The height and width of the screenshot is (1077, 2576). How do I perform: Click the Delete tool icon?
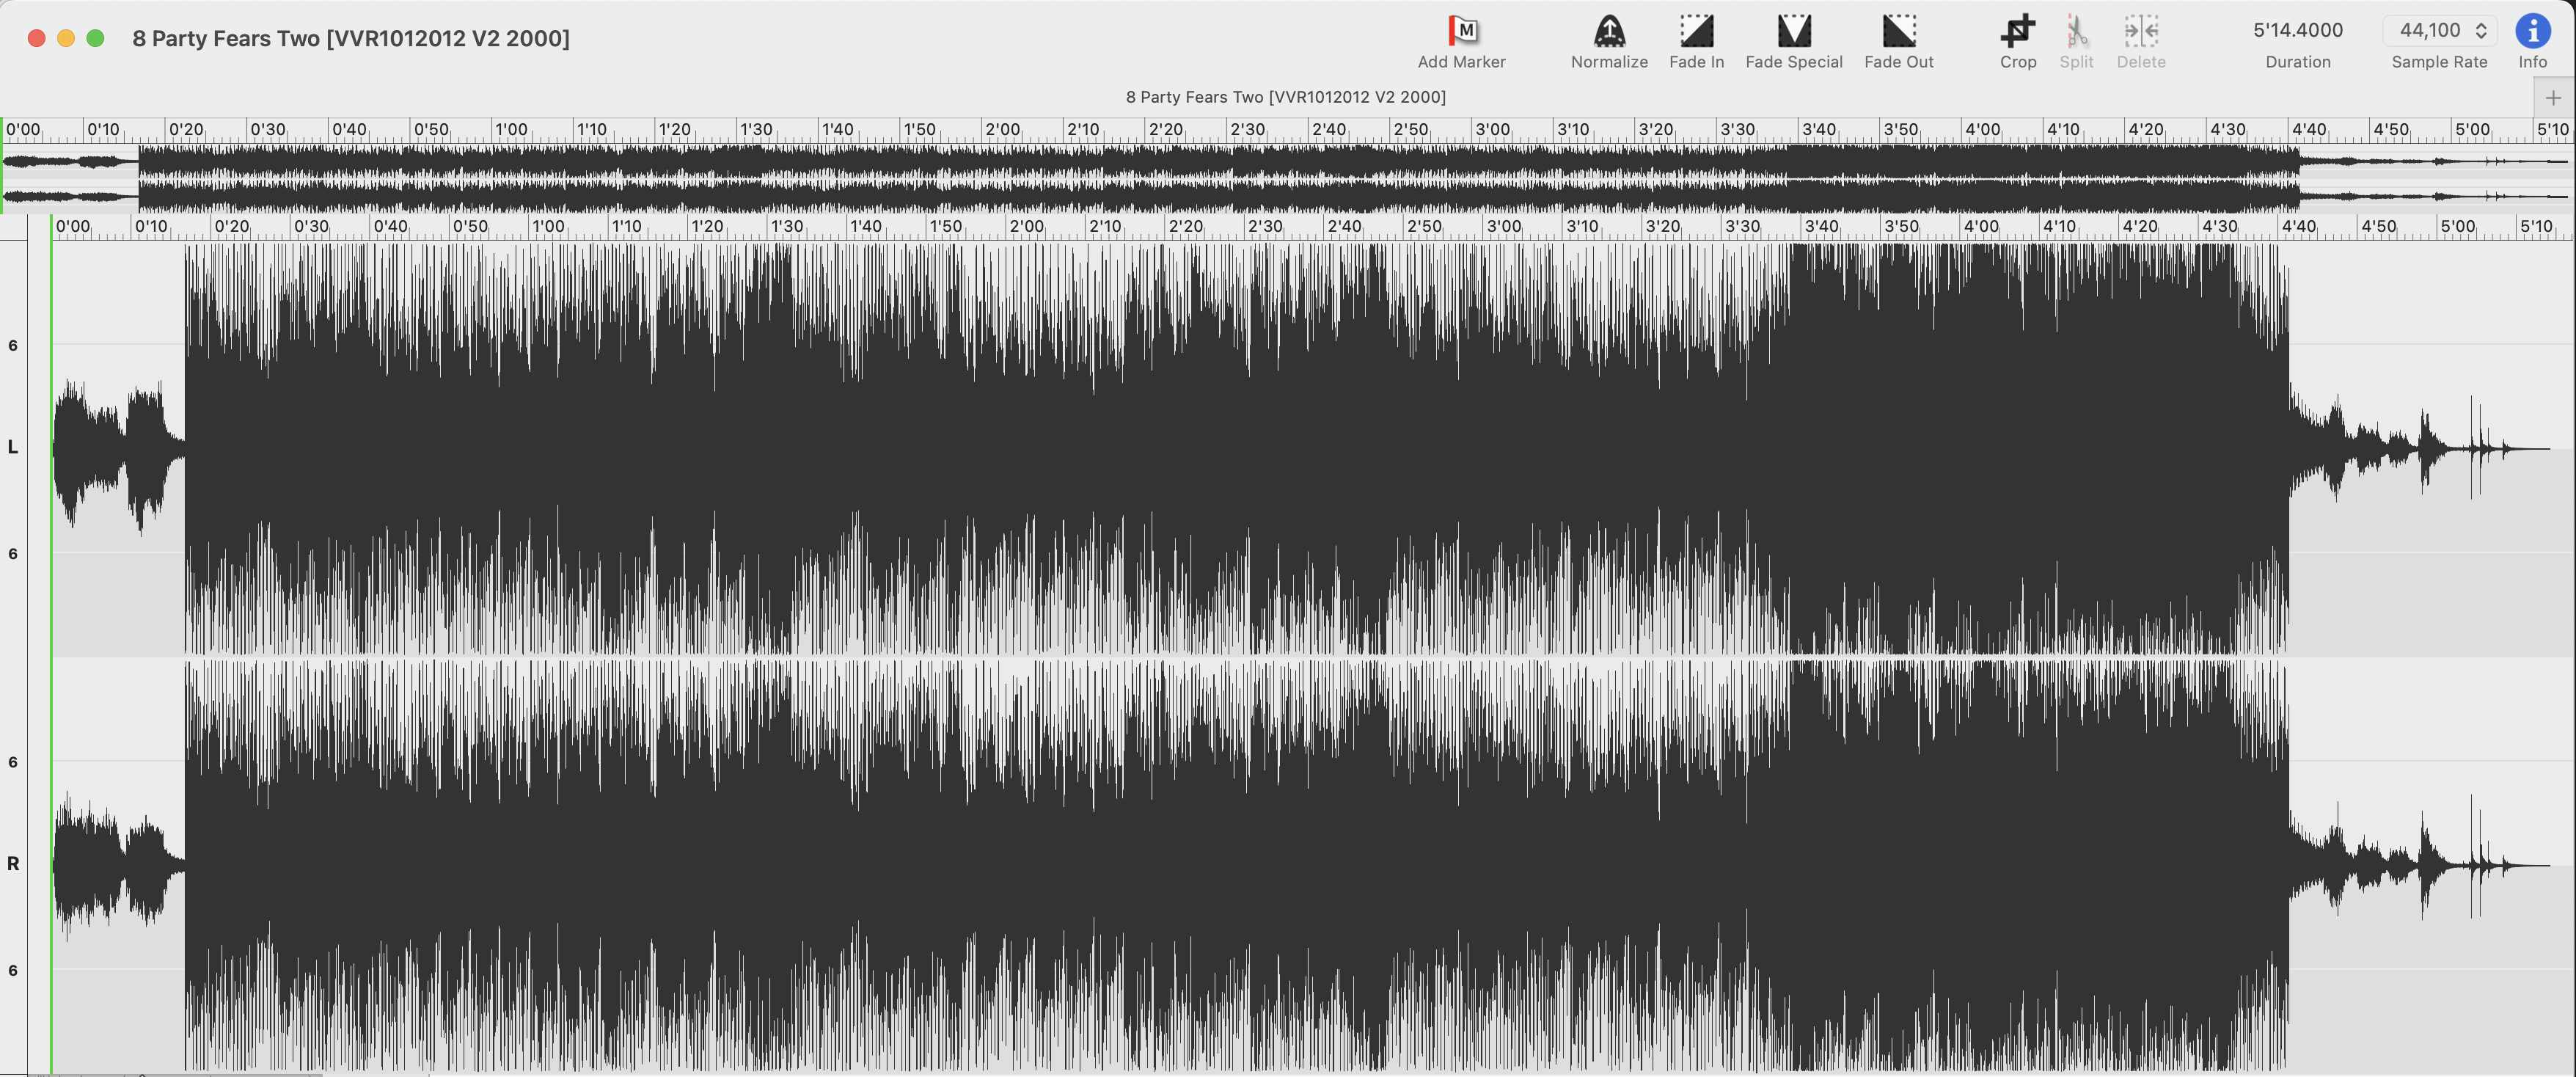pyautogui.click(x=2140, y=30)
